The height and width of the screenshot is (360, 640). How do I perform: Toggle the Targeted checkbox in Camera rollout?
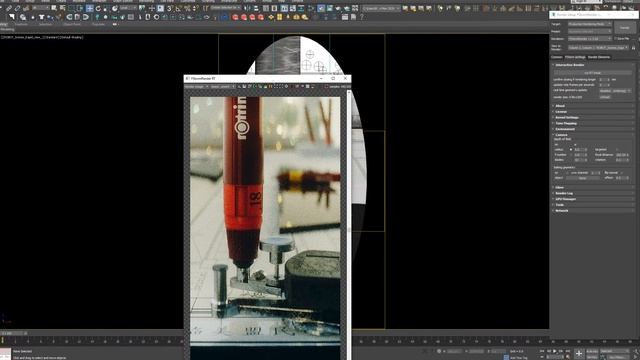pyautogui.click(x=617, y=149)
